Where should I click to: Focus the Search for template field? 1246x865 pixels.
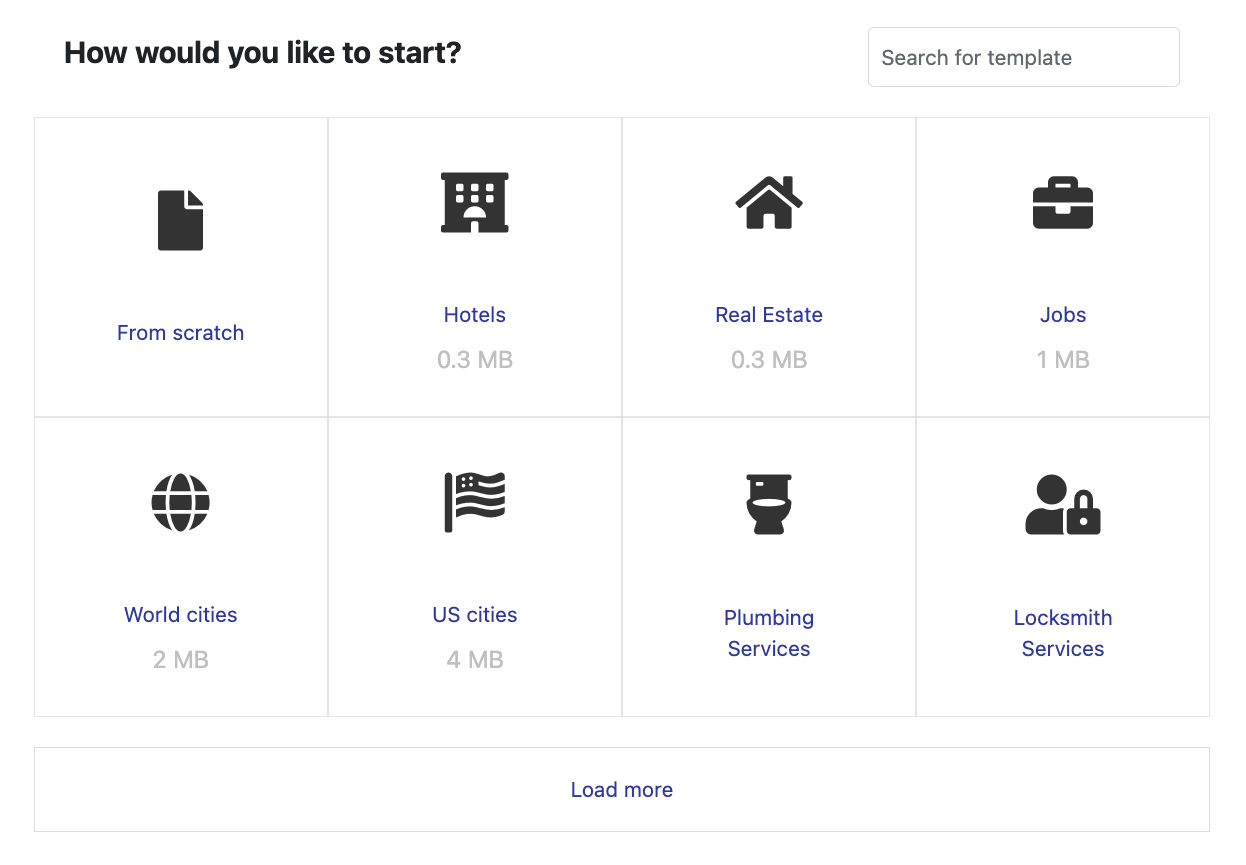pos(1023,57)
